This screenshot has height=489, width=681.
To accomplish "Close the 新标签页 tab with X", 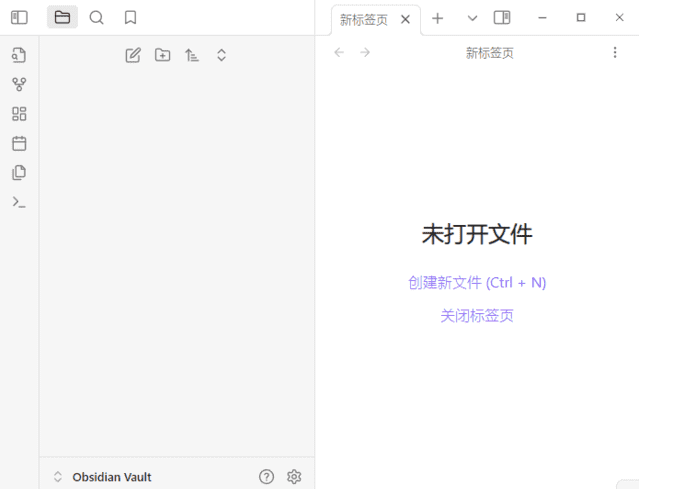I will tap(405, 20).
